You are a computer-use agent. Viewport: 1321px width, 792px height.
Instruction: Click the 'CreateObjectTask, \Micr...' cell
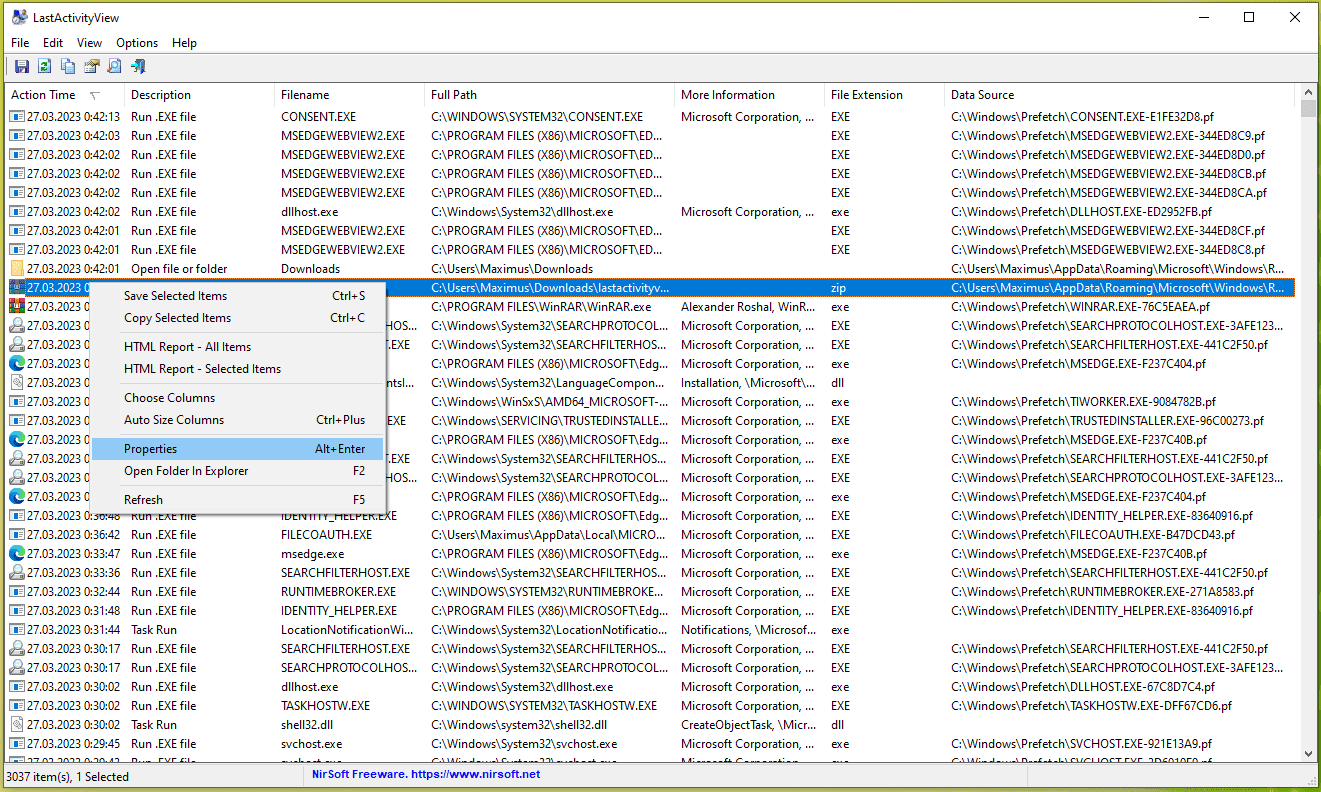748,725
